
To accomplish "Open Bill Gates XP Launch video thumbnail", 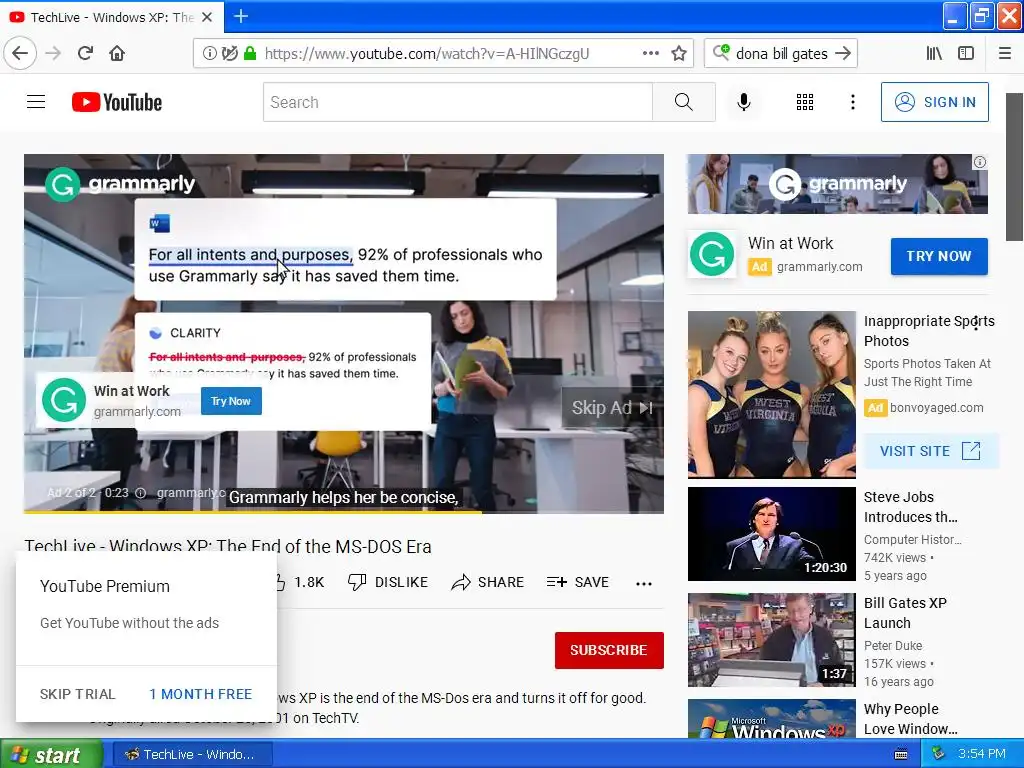I will [x=771, y=640].
